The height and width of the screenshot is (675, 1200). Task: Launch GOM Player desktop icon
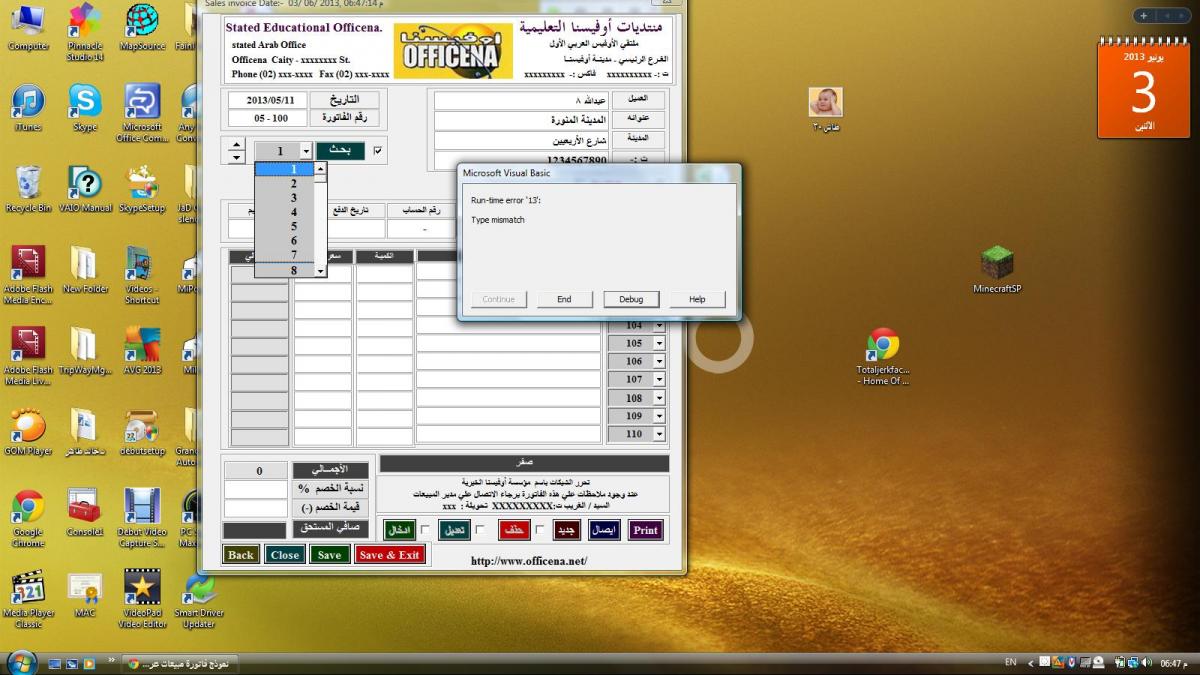click(28, 432)
